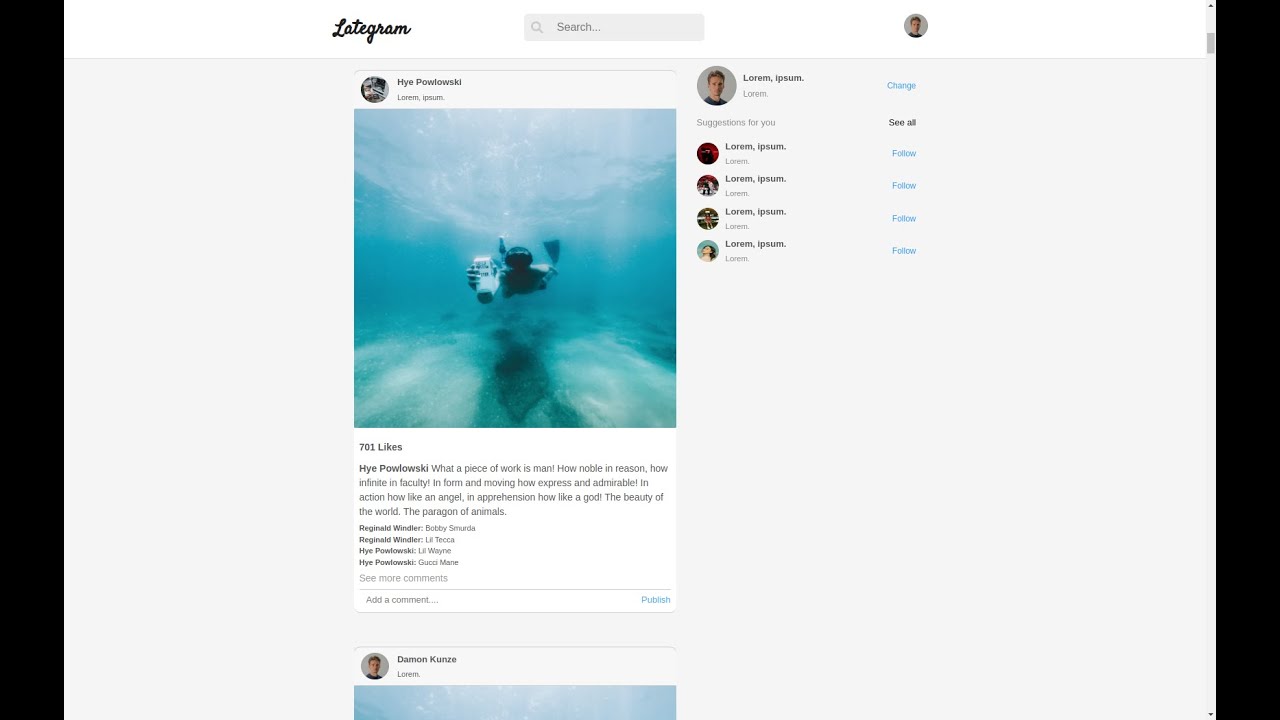Click the second suggested user's avatar
1280x720 pixels.
(708, 186)
